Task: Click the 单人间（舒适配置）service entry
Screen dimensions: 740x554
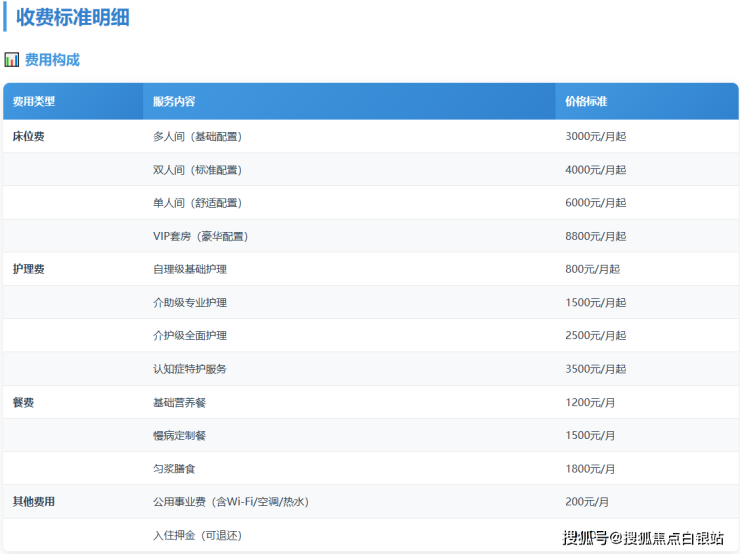Action: [x=197, y=203]
